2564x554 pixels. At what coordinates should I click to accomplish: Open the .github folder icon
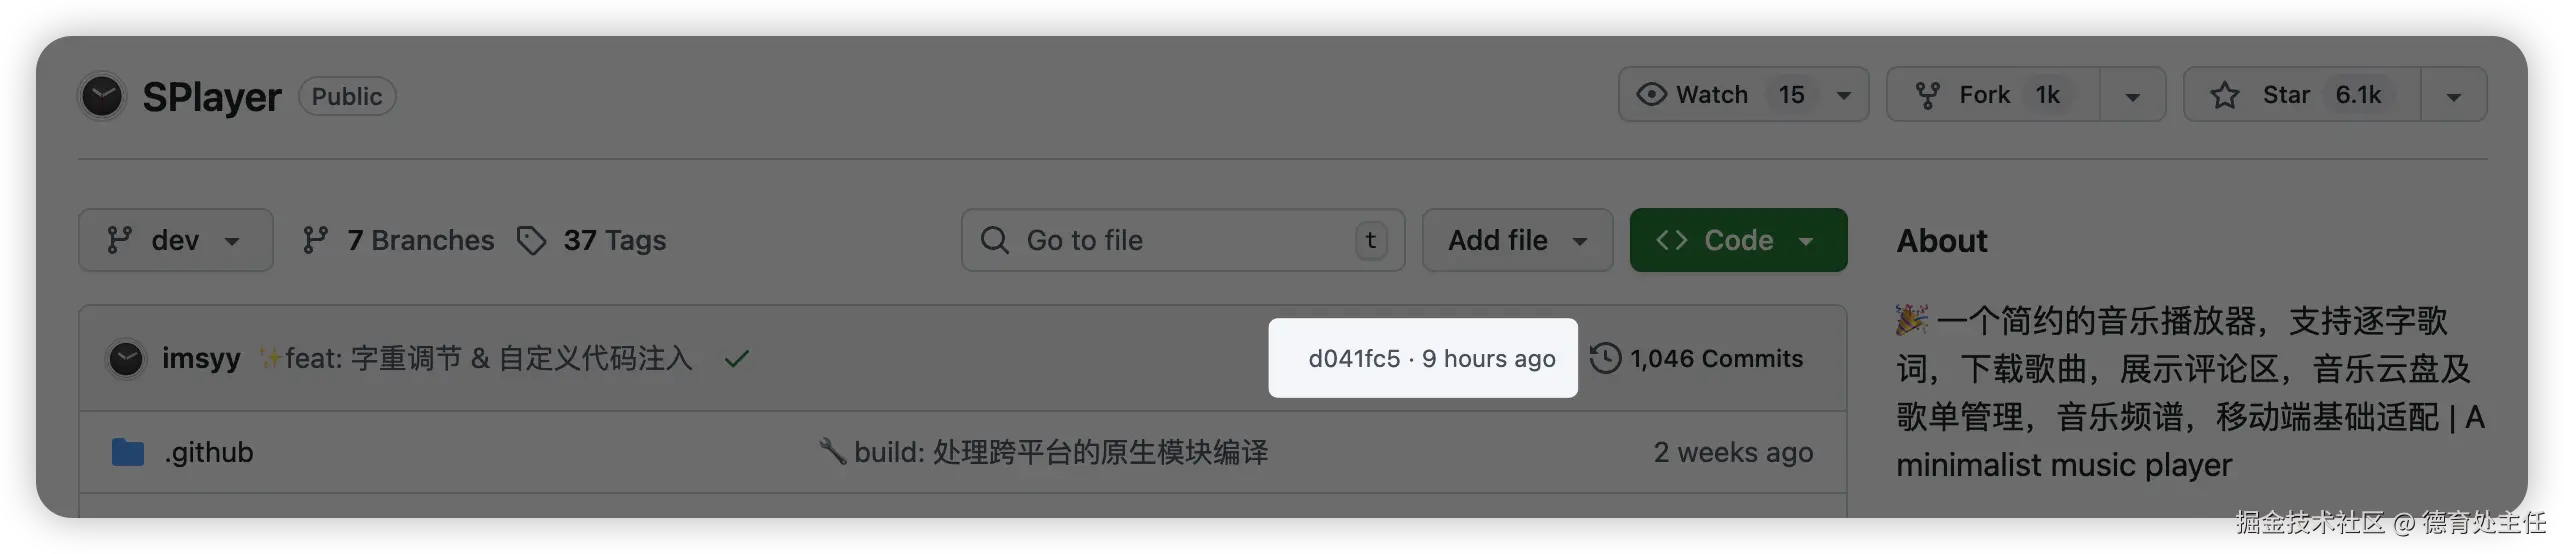click(128, 453)
